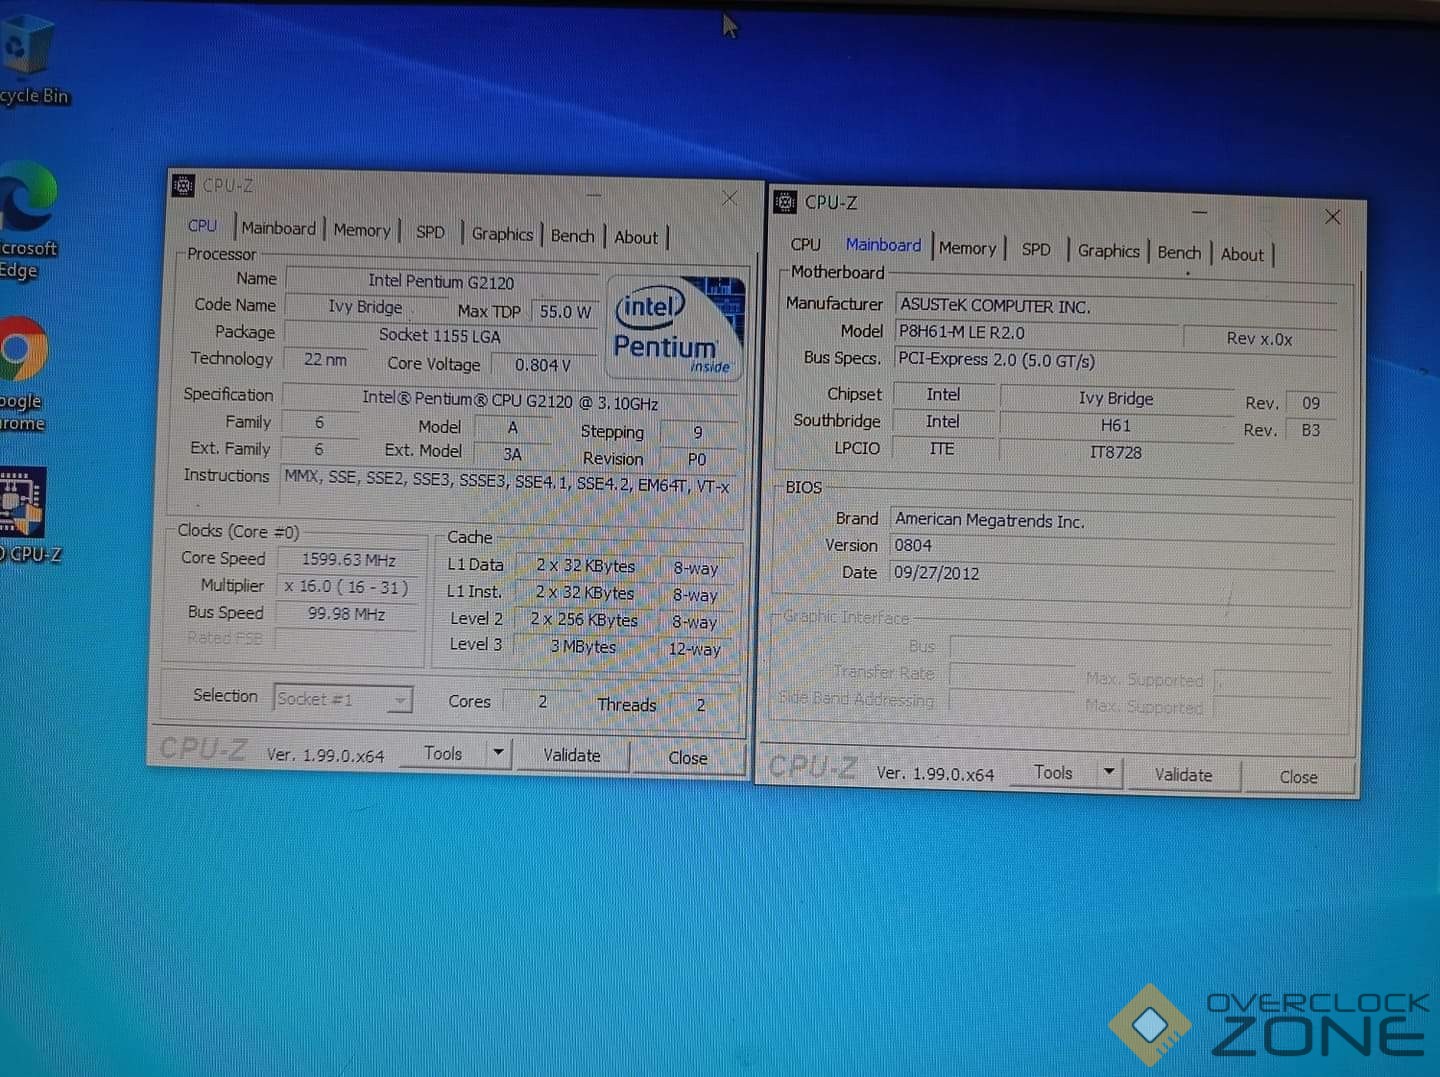Click Close button in left CPU-Z window
Screen dimensions: 1440x1077
[688, 758]
